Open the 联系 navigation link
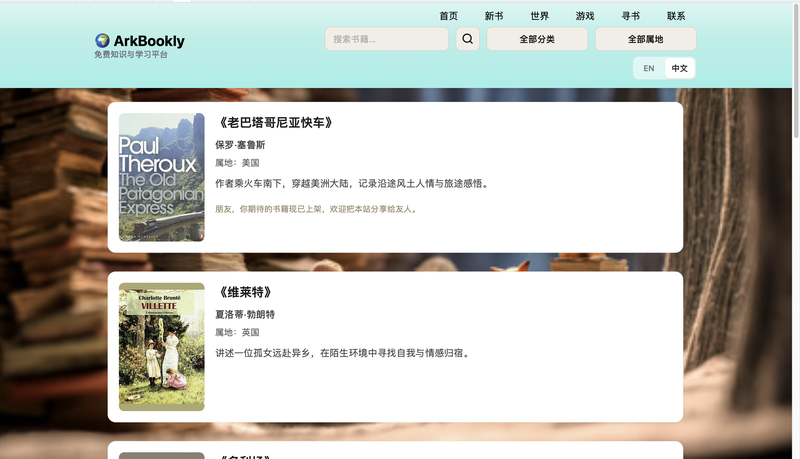The image size is (800, 459). 676,16
